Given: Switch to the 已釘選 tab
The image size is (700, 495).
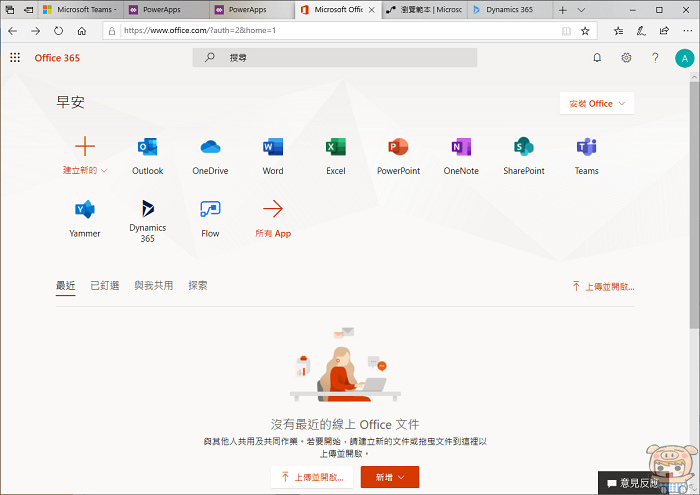Looking at the screenshot, I should (x=105, y=286).
